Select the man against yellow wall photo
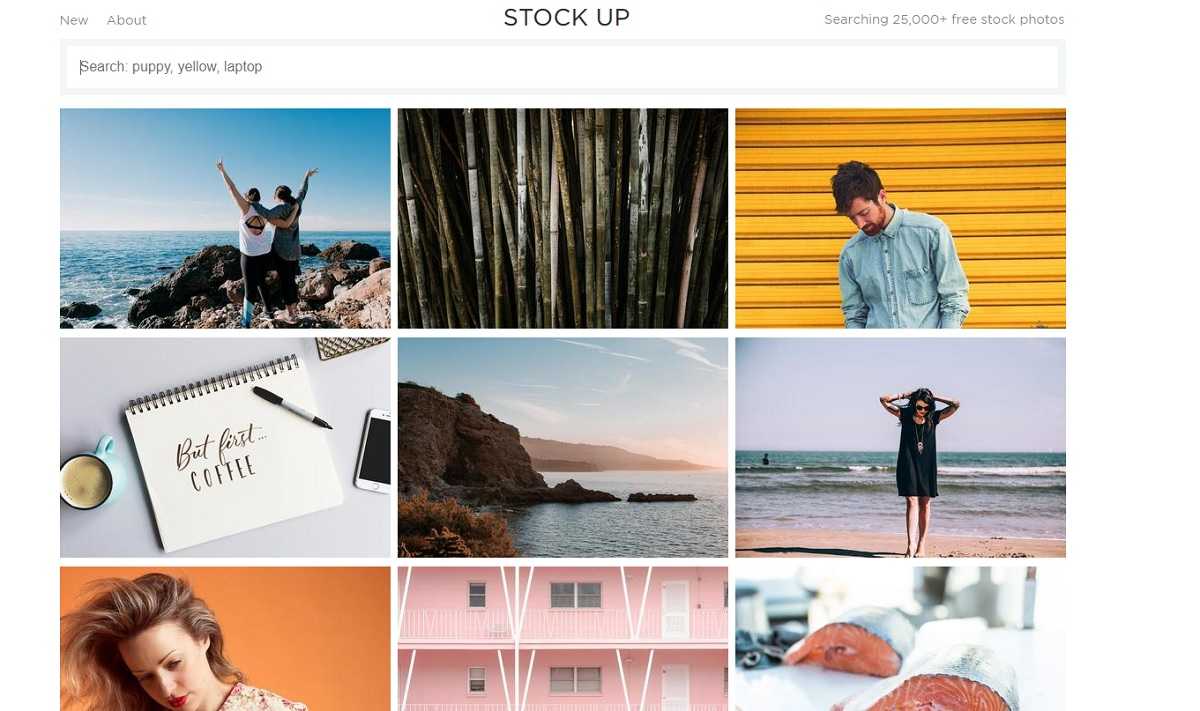 pyautogui.click(x=900, y=218)
